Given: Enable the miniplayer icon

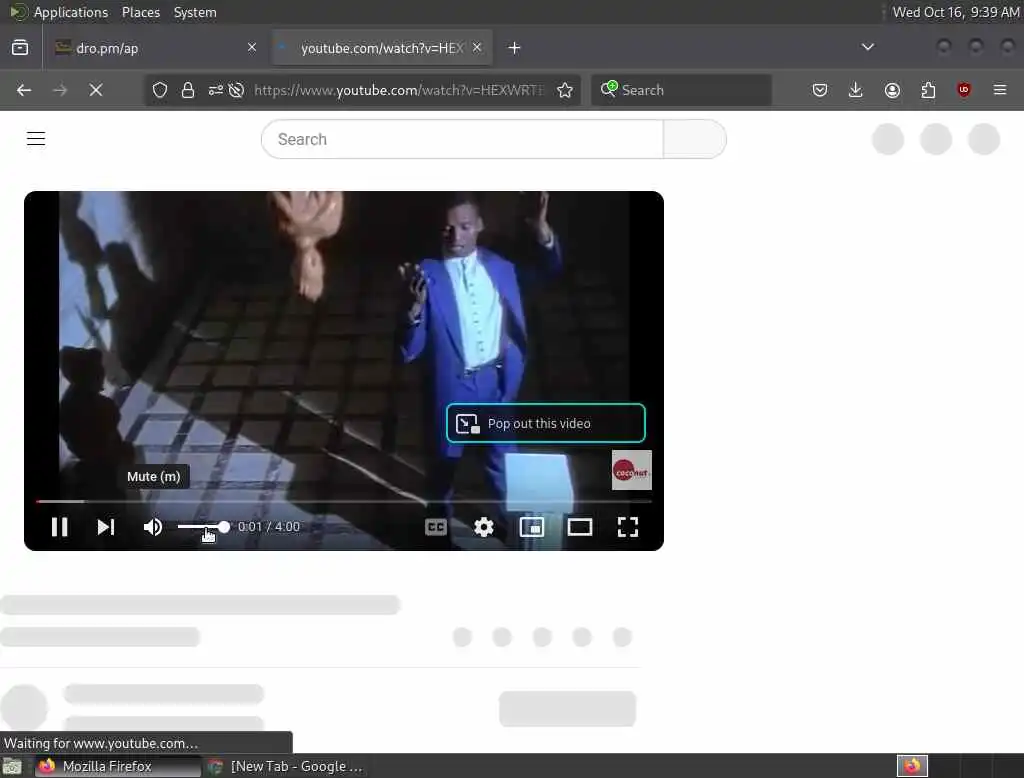Looking at the screenshot, I should (x=532, y=527).
